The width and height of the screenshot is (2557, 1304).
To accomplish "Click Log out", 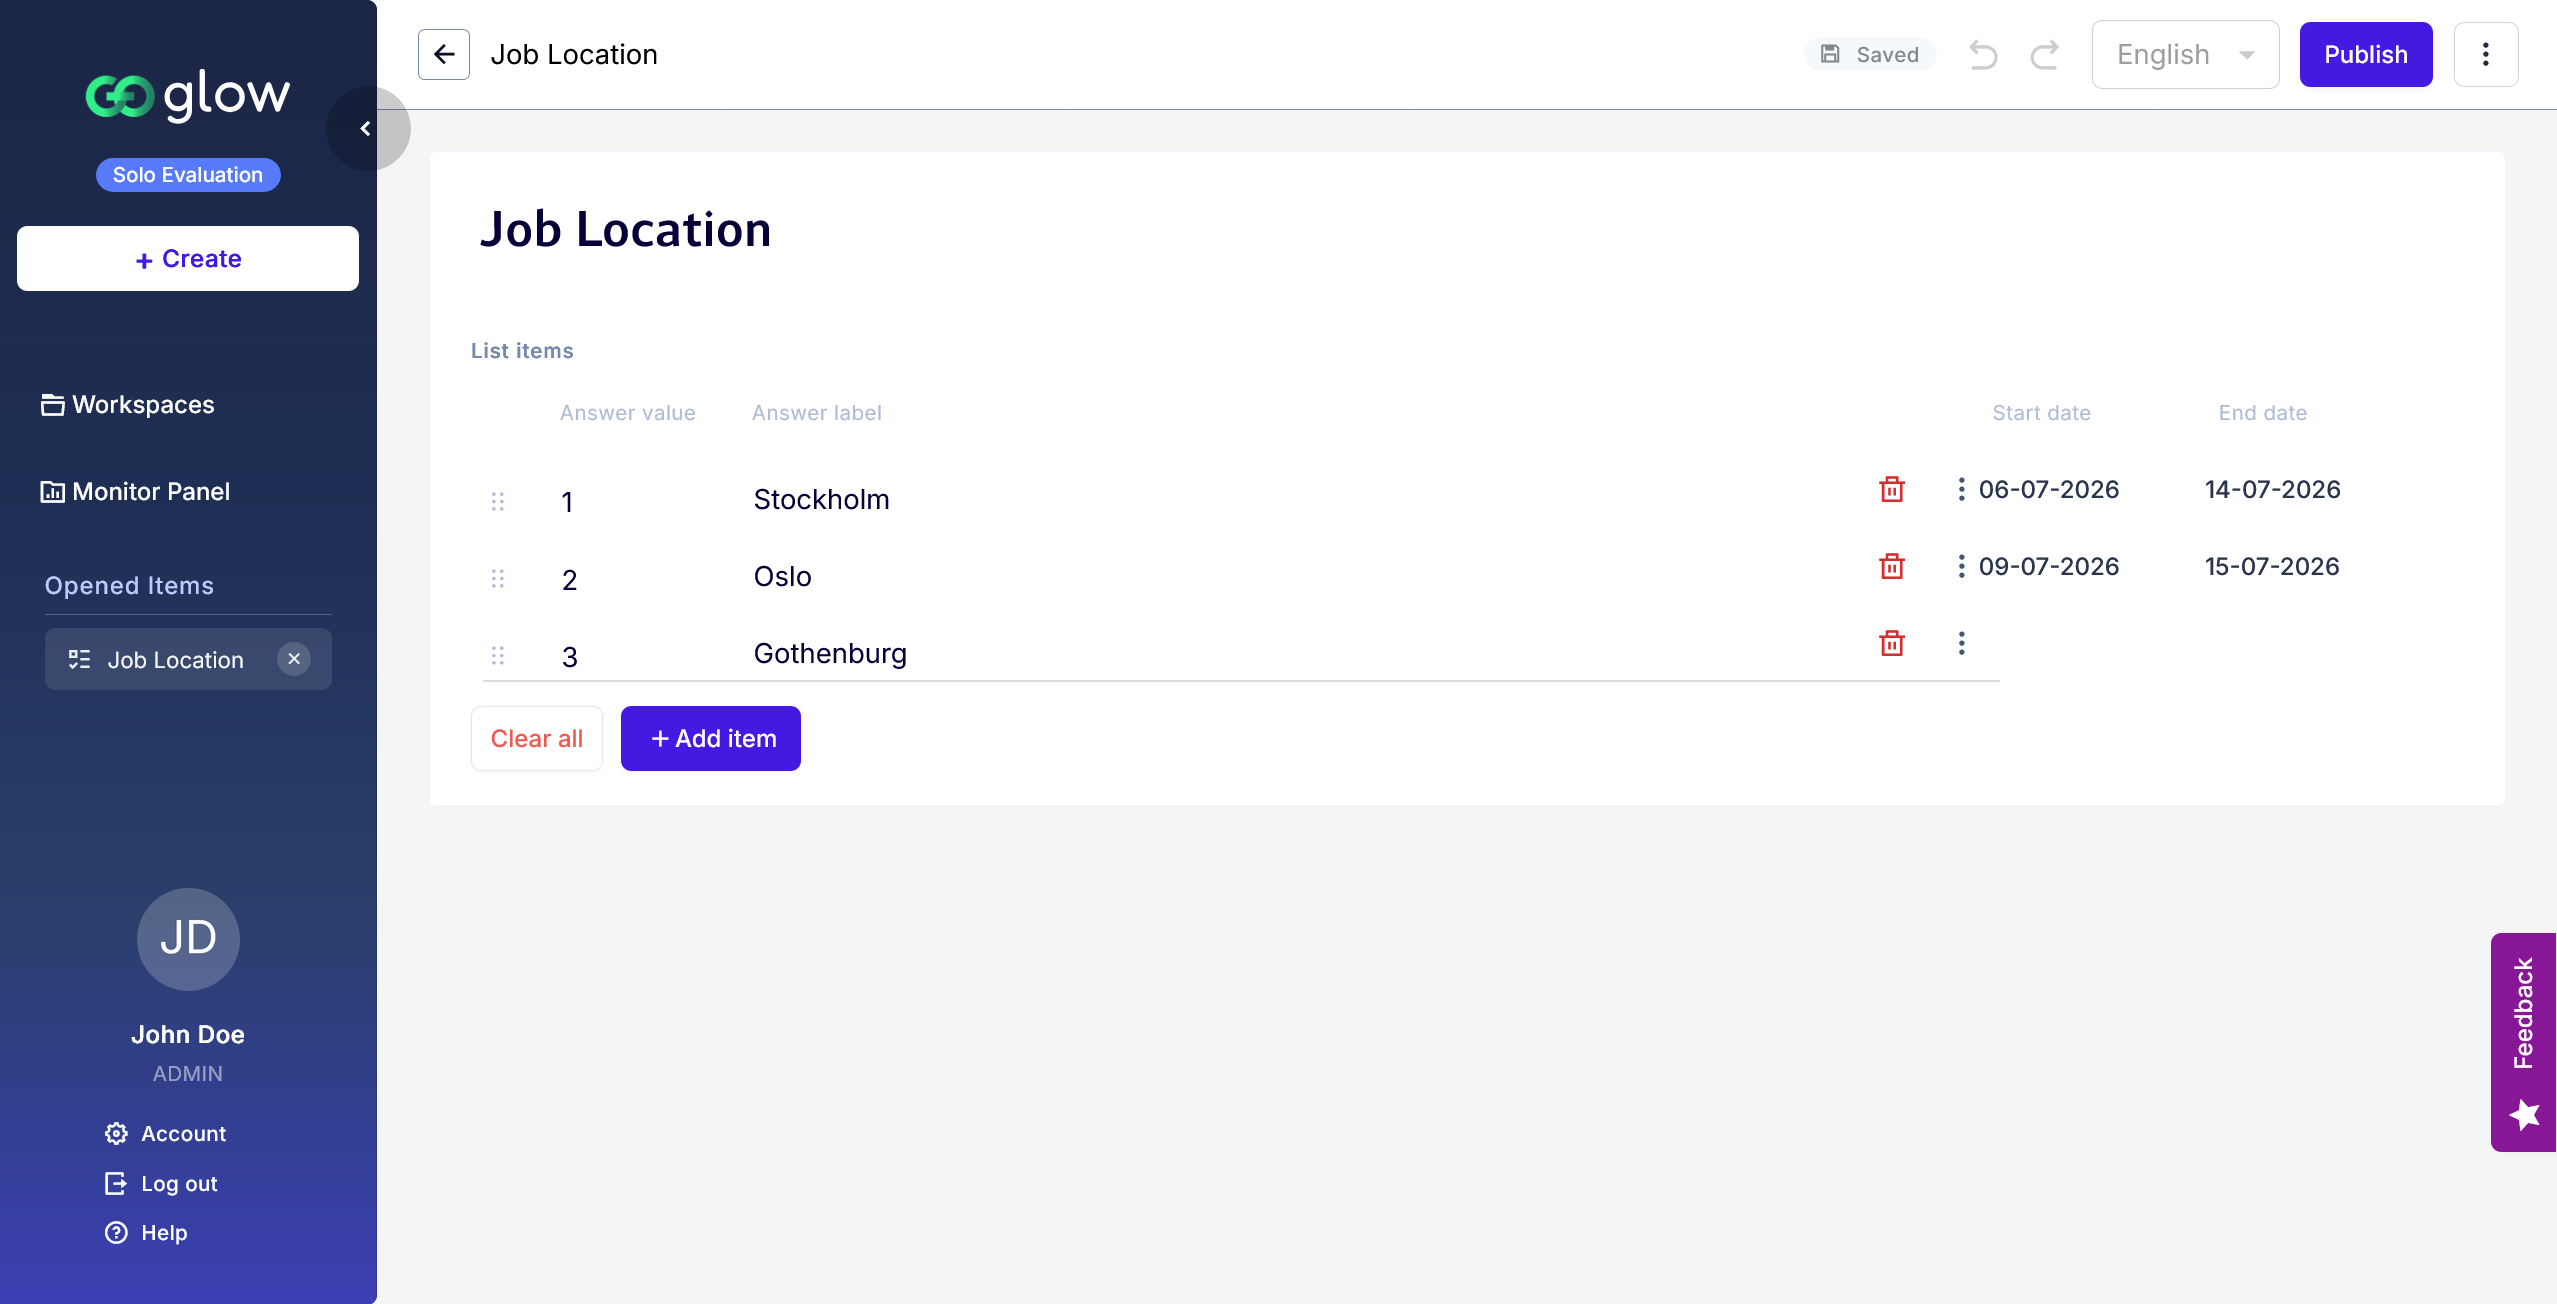I will coord(161,1184).
